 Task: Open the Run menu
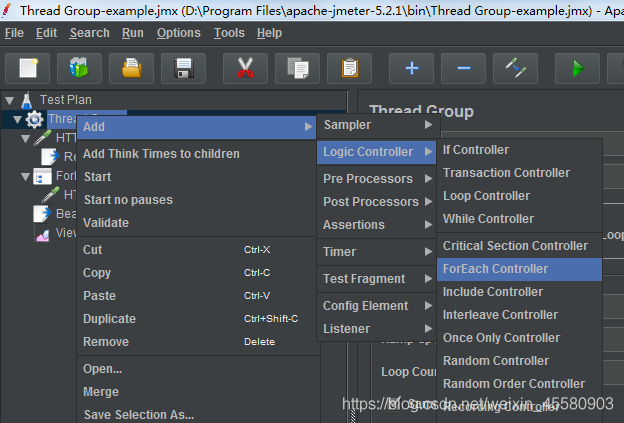(x=133, y=33)
